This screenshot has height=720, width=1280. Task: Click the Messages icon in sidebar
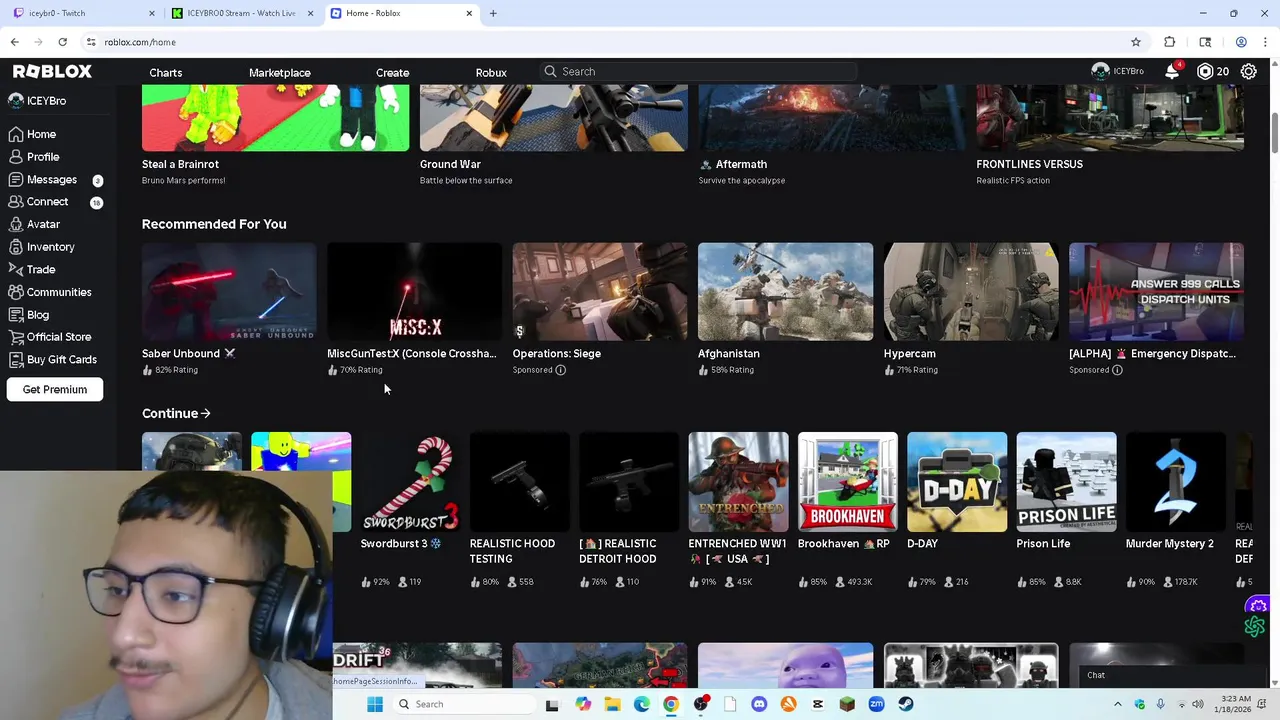(x=16, y=180)
